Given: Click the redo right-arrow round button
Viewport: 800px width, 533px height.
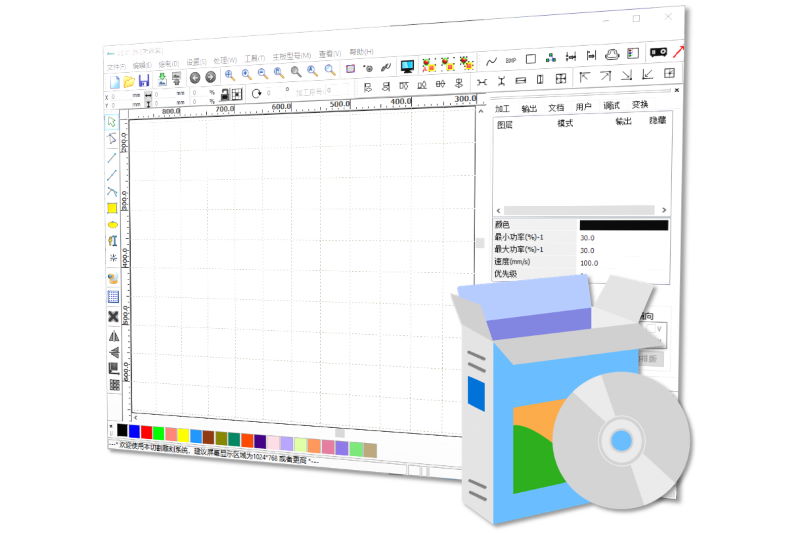Looking at the screenshot, I should tap(210, 77).
